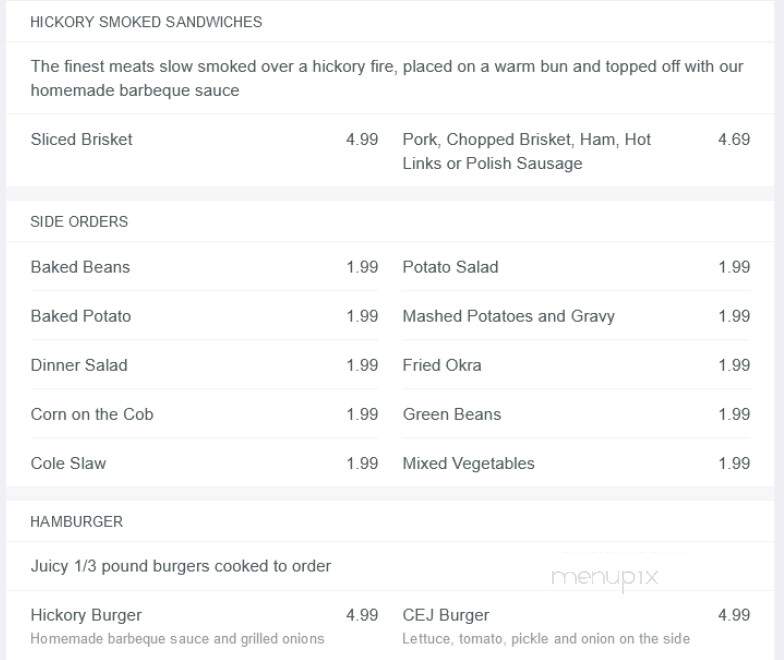This screenshot has width=784, height=660.
Task: Pick the Dinner Salad side
Action: tap(79, 365)
